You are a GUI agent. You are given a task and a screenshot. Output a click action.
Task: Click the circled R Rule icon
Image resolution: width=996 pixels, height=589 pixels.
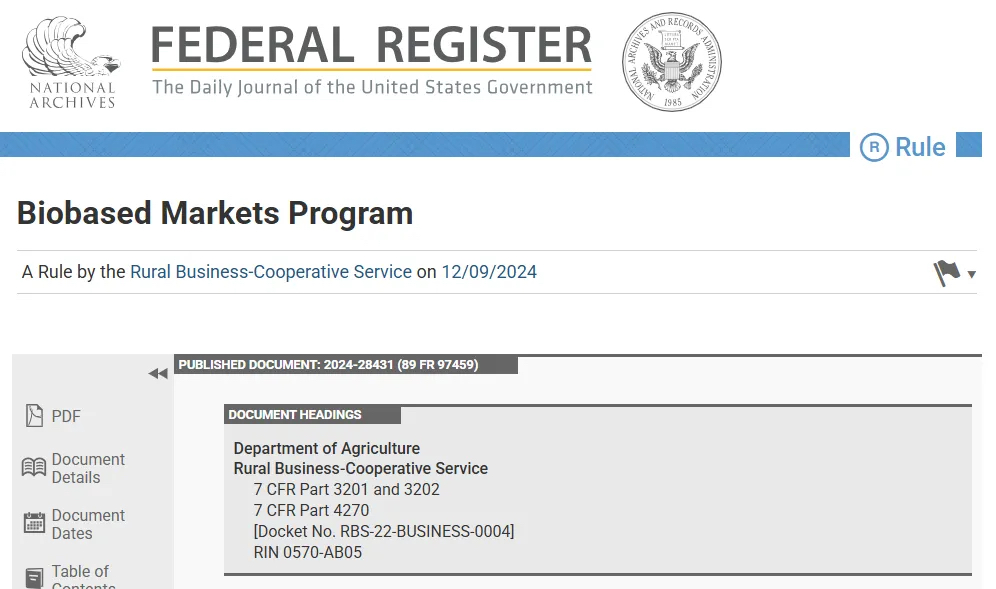[874, 147]
